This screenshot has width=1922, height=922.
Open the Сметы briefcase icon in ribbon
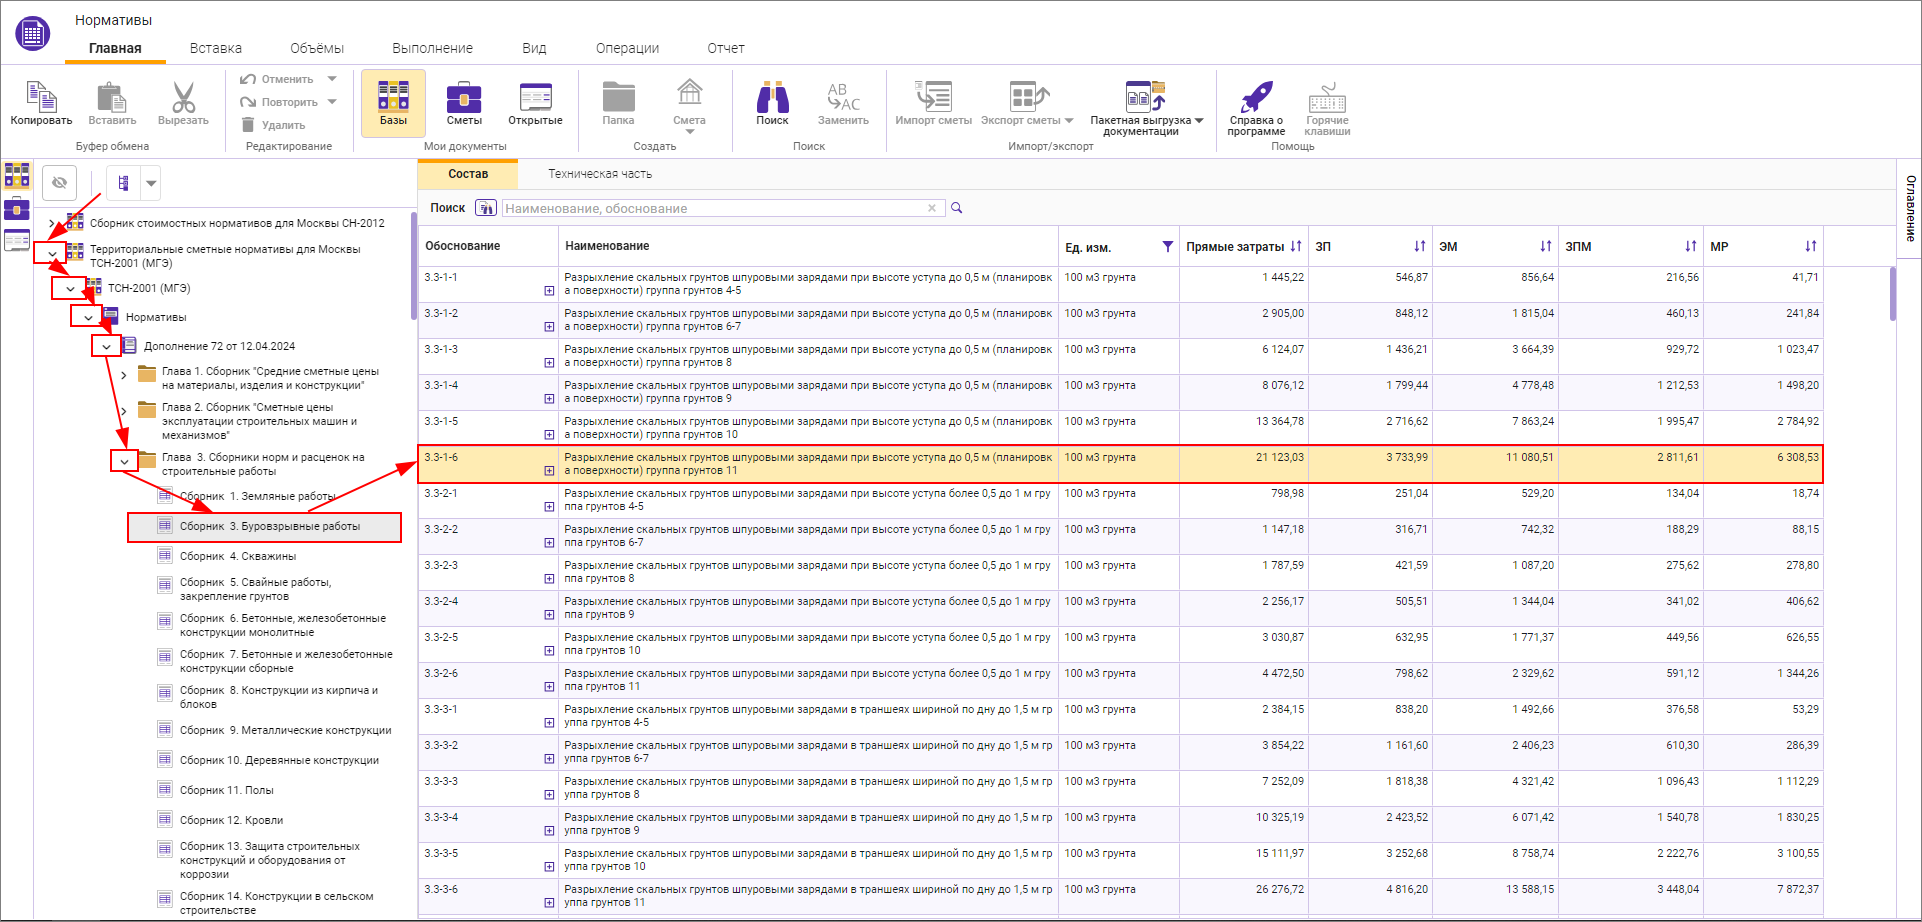pyautogui.click(x=464, y=98)
